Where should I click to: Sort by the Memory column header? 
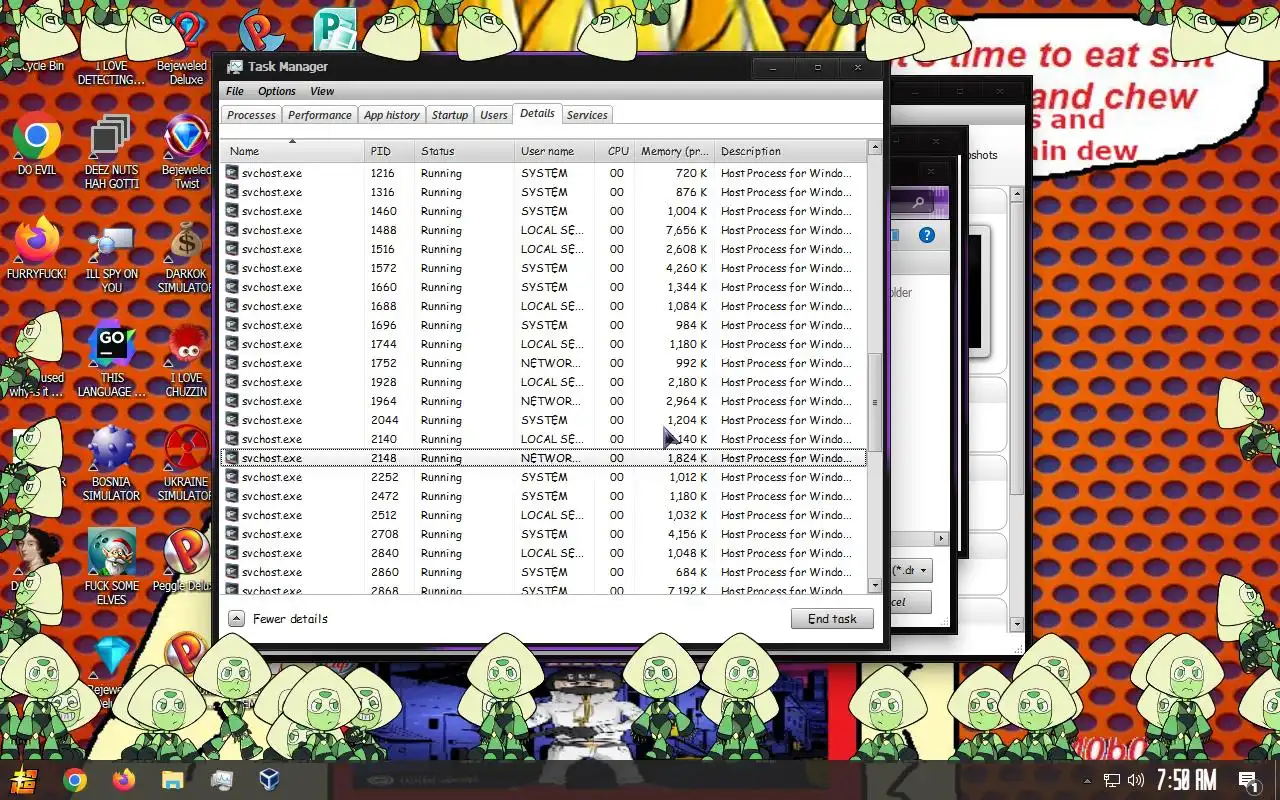(x=675, y=151)
